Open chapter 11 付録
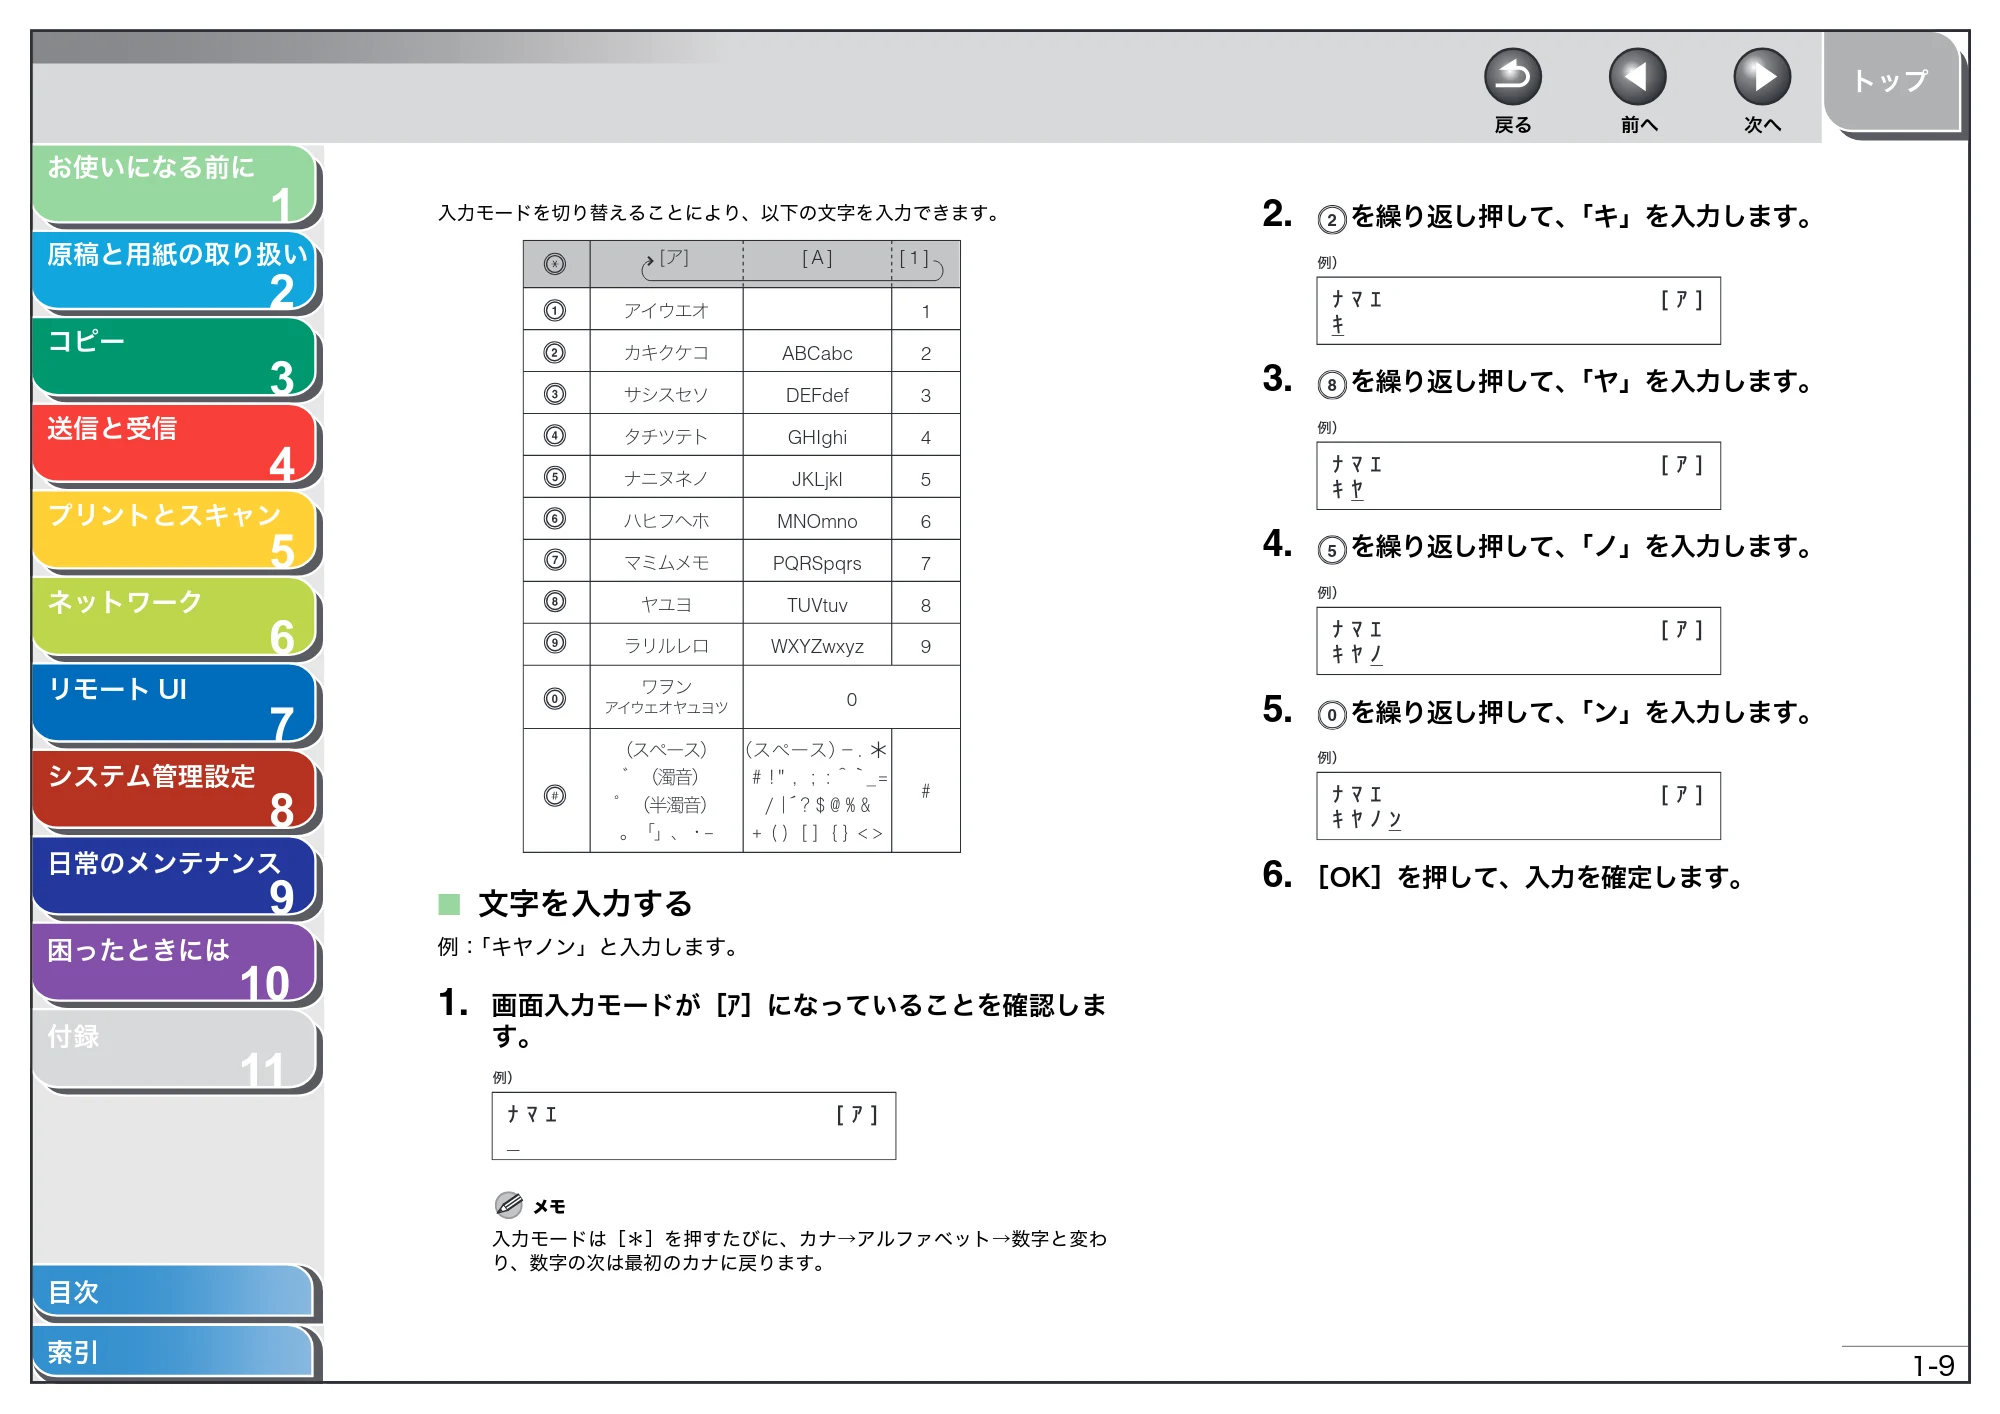 (x=175, y=1051)
